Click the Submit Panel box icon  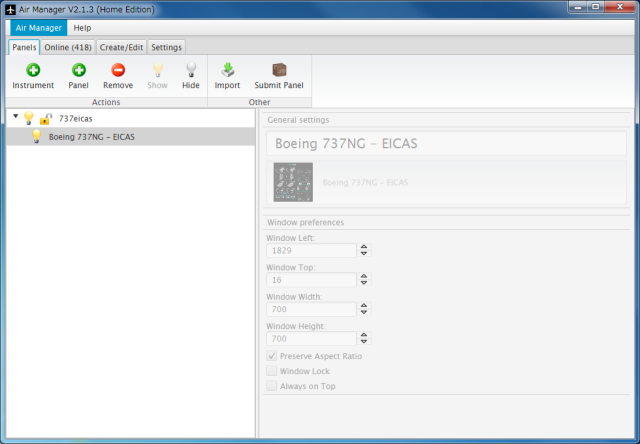coord(279,70)
